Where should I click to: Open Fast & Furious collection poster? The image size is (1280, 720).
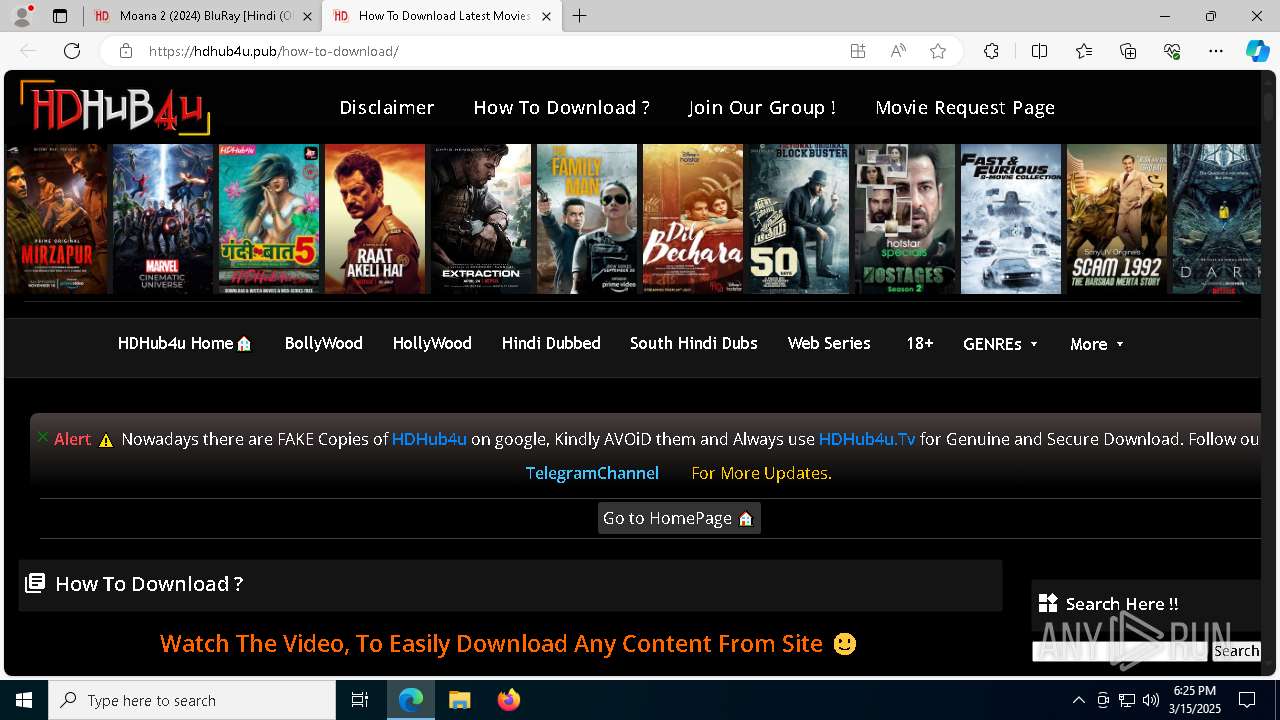(1011, 219)
